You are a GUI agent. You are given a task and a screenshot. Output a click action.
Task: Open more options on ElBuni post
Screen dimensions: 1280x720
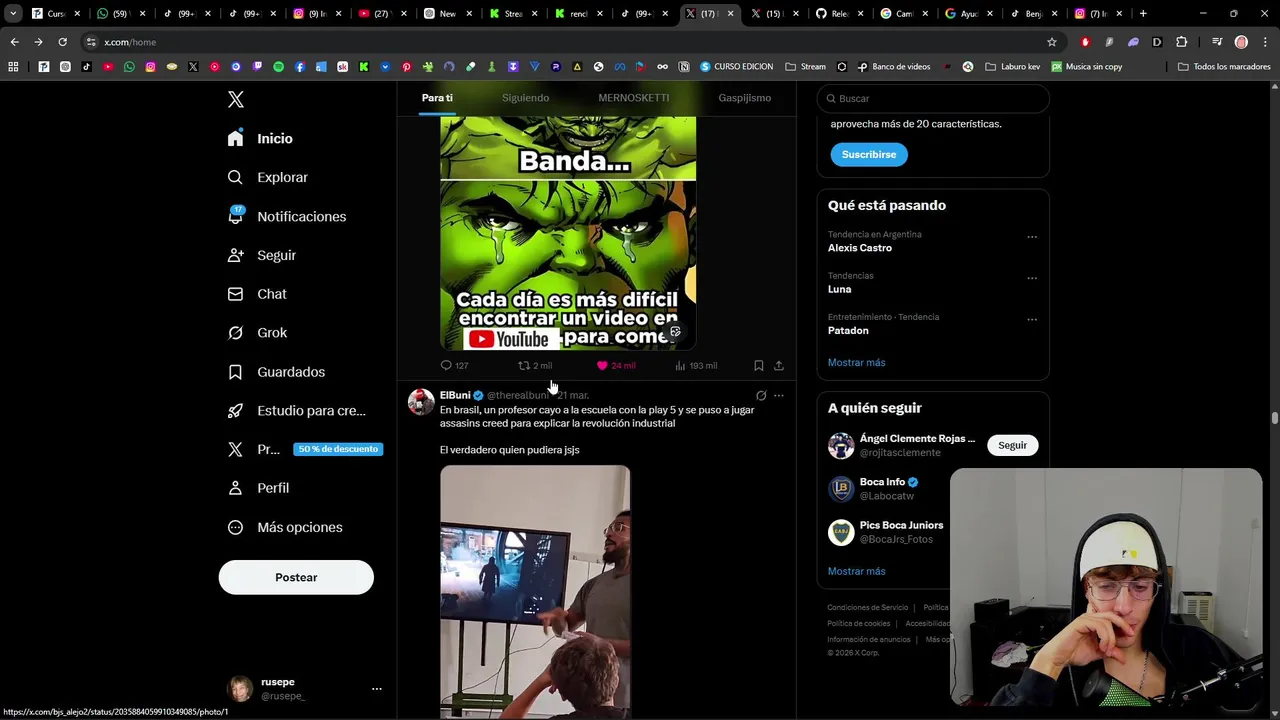779,395
